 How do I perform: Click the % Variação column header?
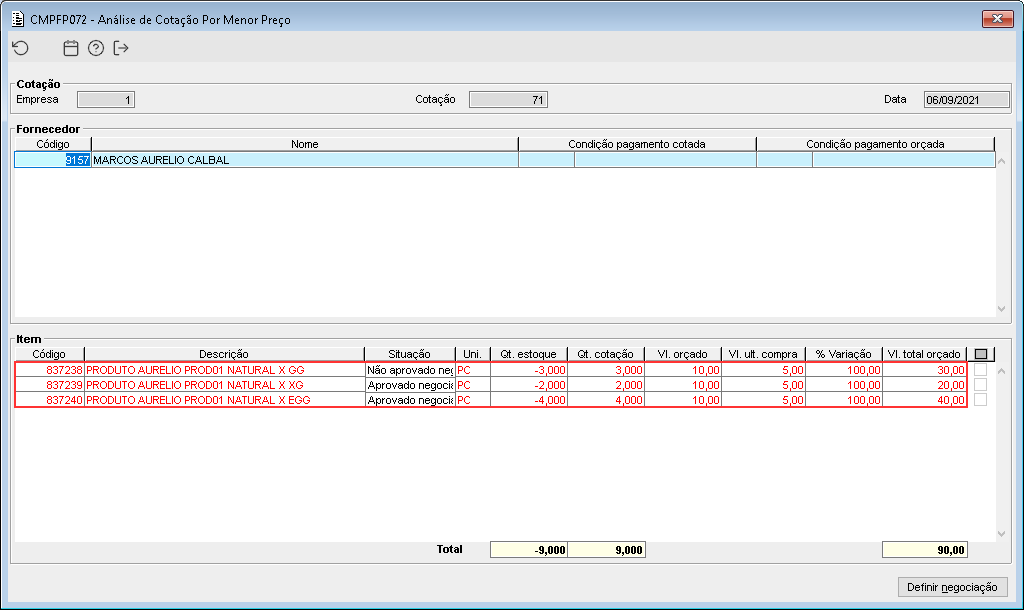[844, 354]
